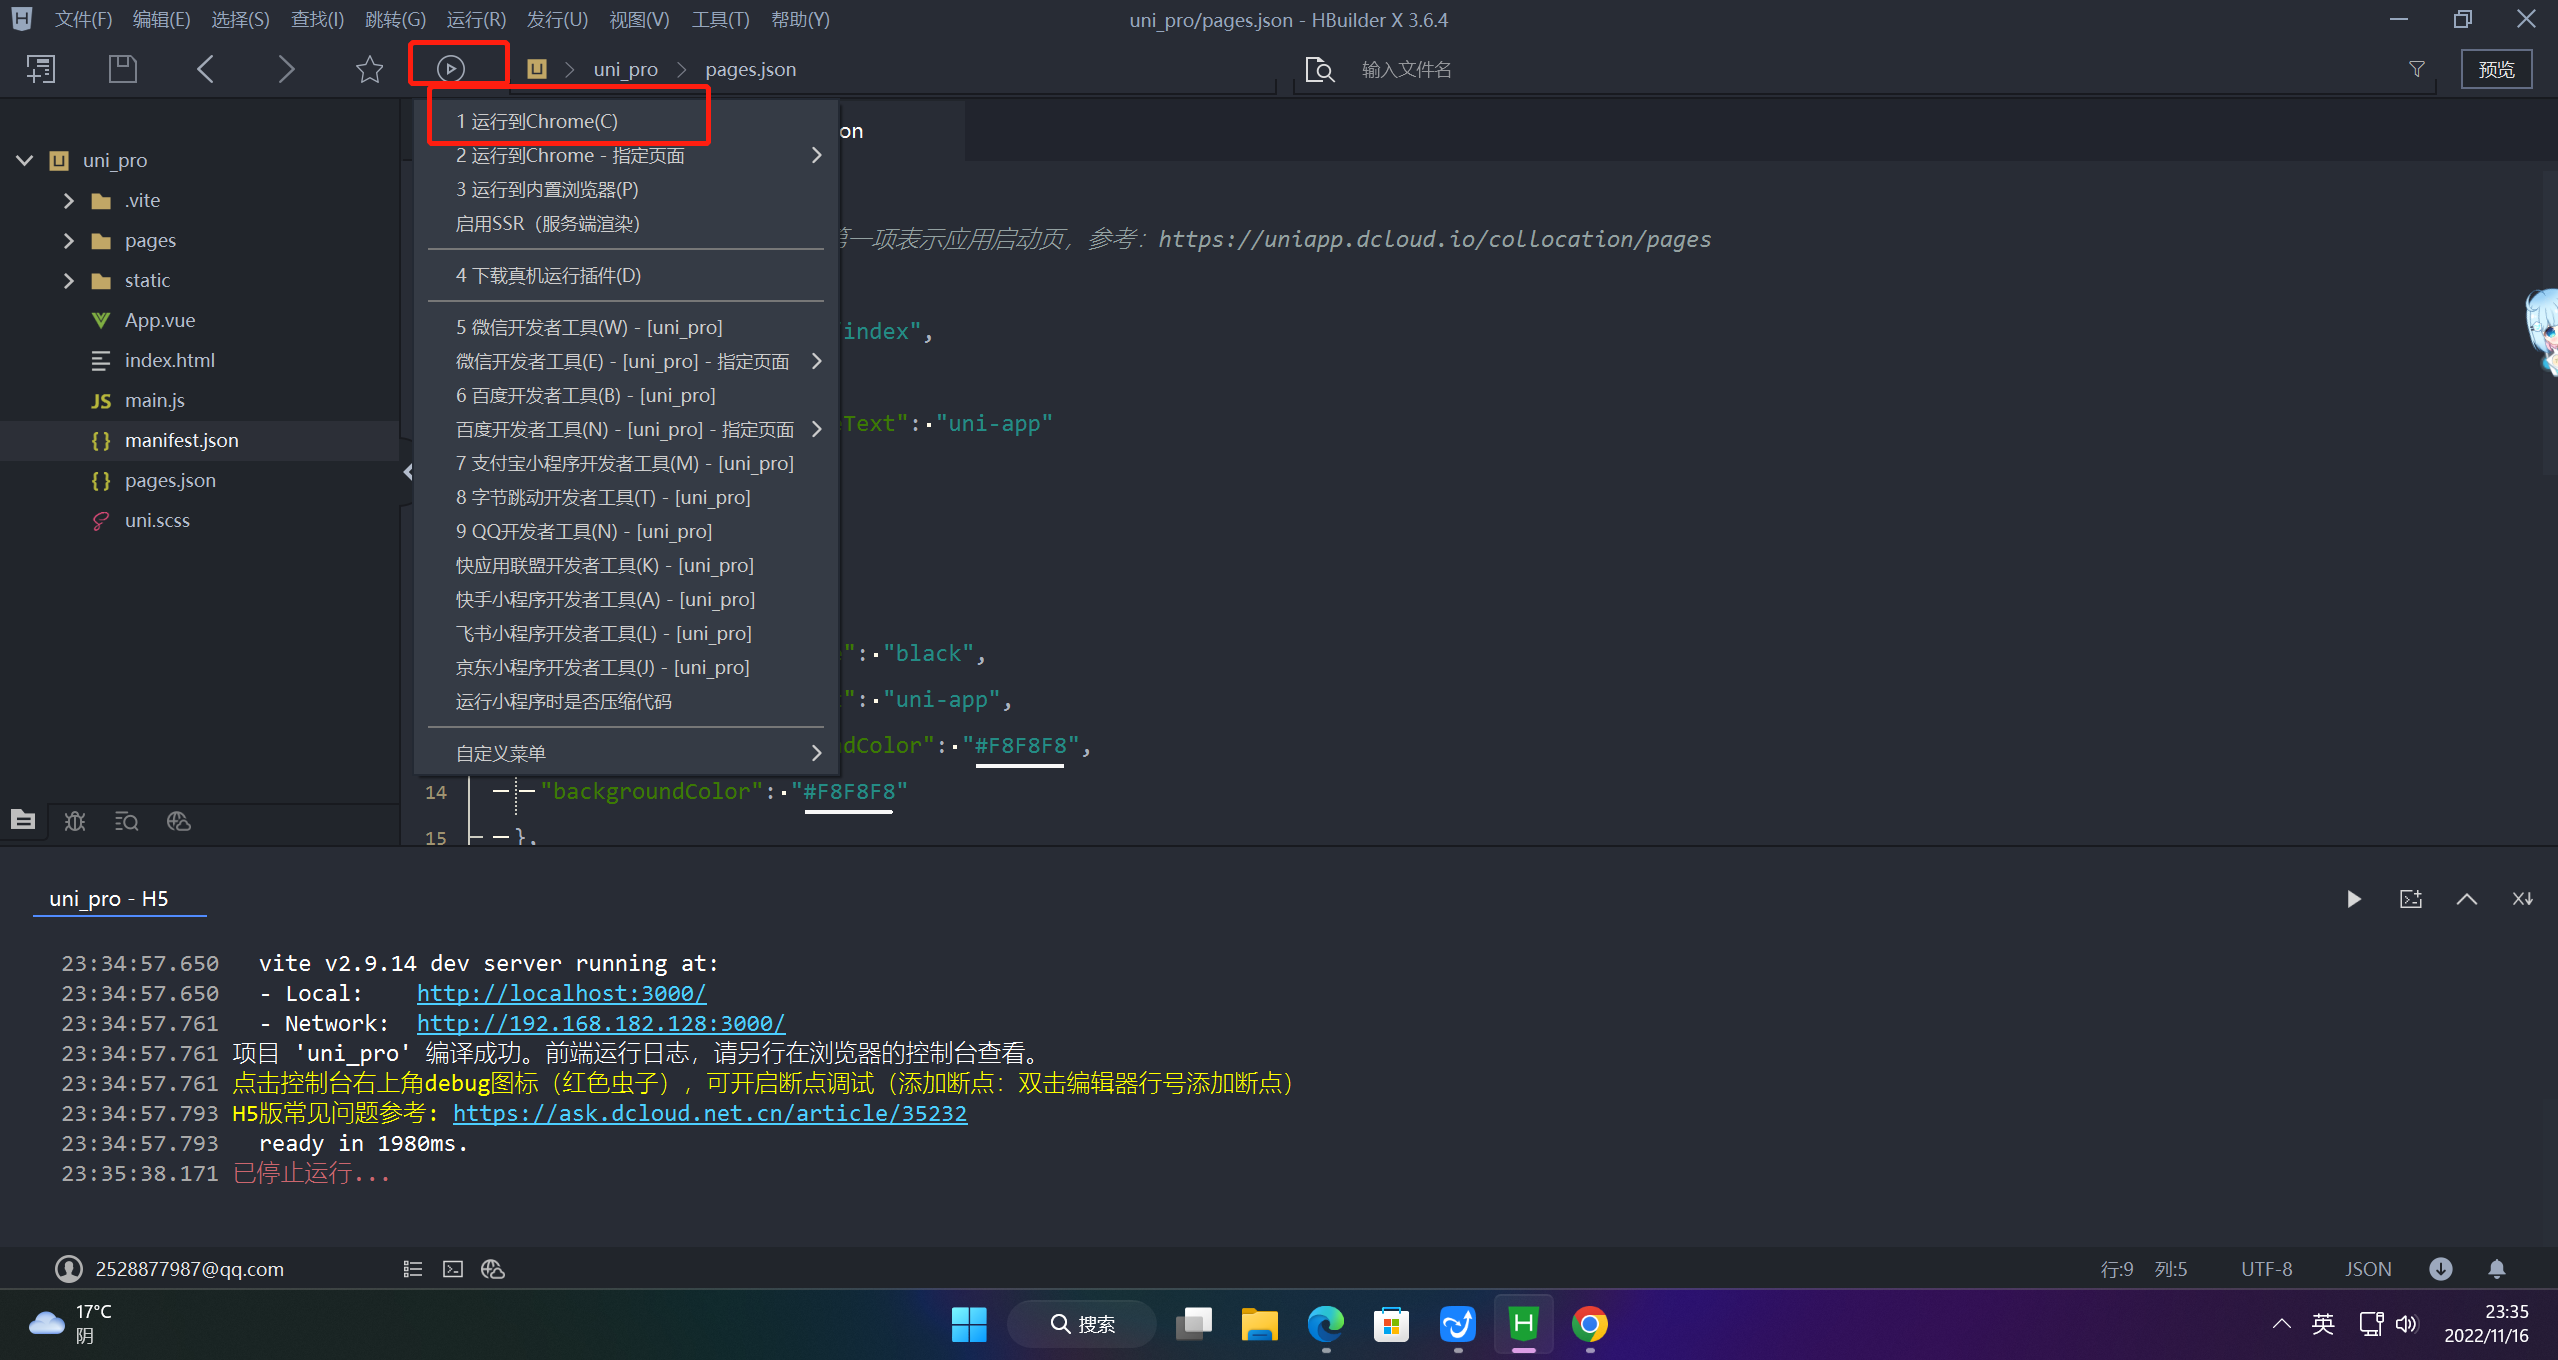This screenshot has height=1360, width=2558.
Task: Click the status bar outline list icon
Action: (x=412, y=1269)
